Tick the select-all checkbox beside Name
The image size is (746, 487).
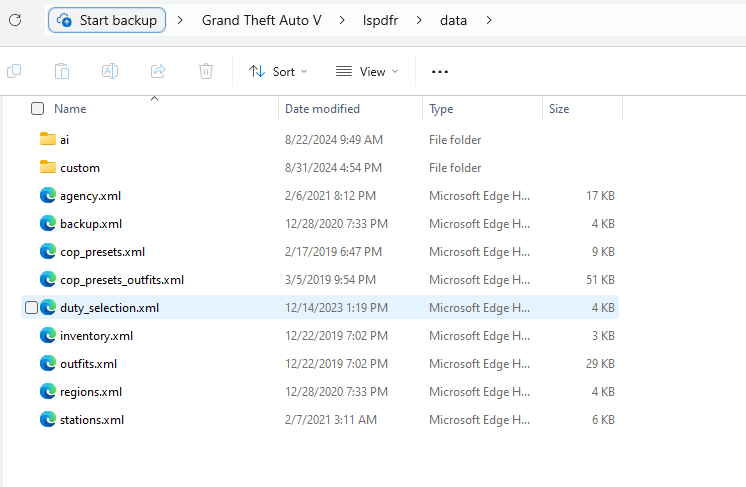38,109
